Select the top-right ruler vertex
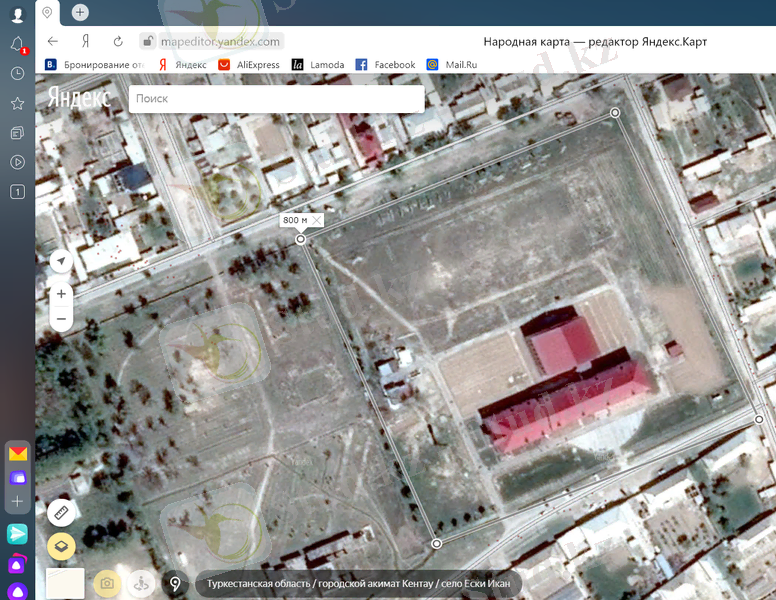Screen dimensions: 776x600 (x=615, y=113)
